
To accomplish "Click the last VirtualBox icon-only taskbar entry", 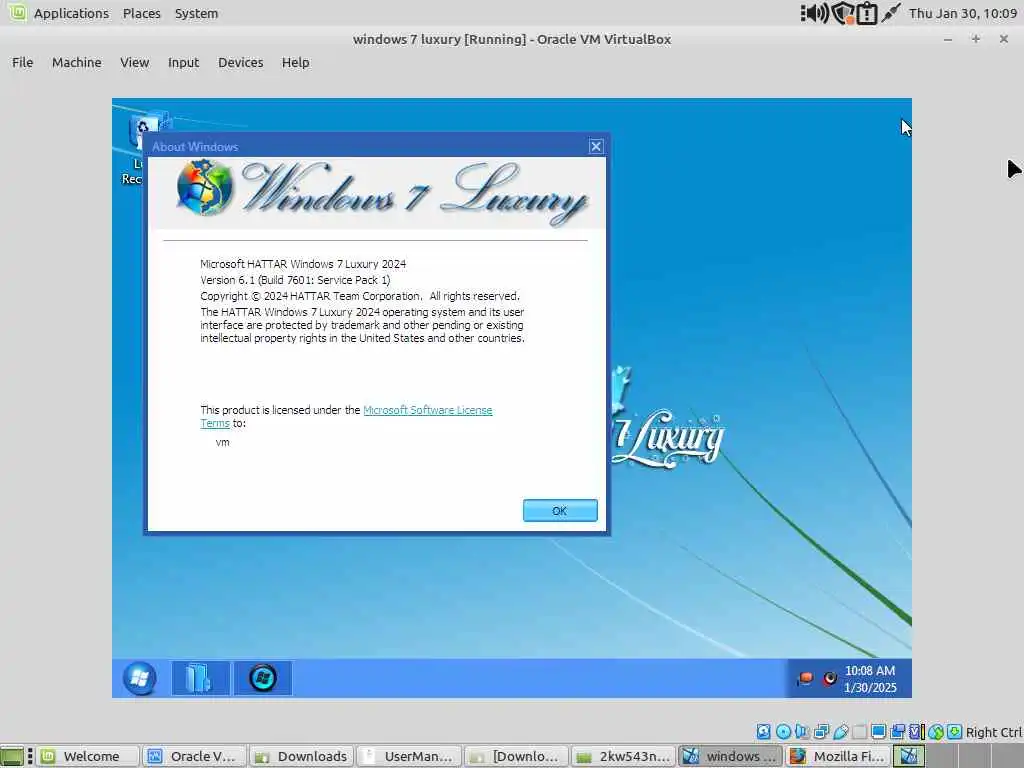I will point(909,756).
